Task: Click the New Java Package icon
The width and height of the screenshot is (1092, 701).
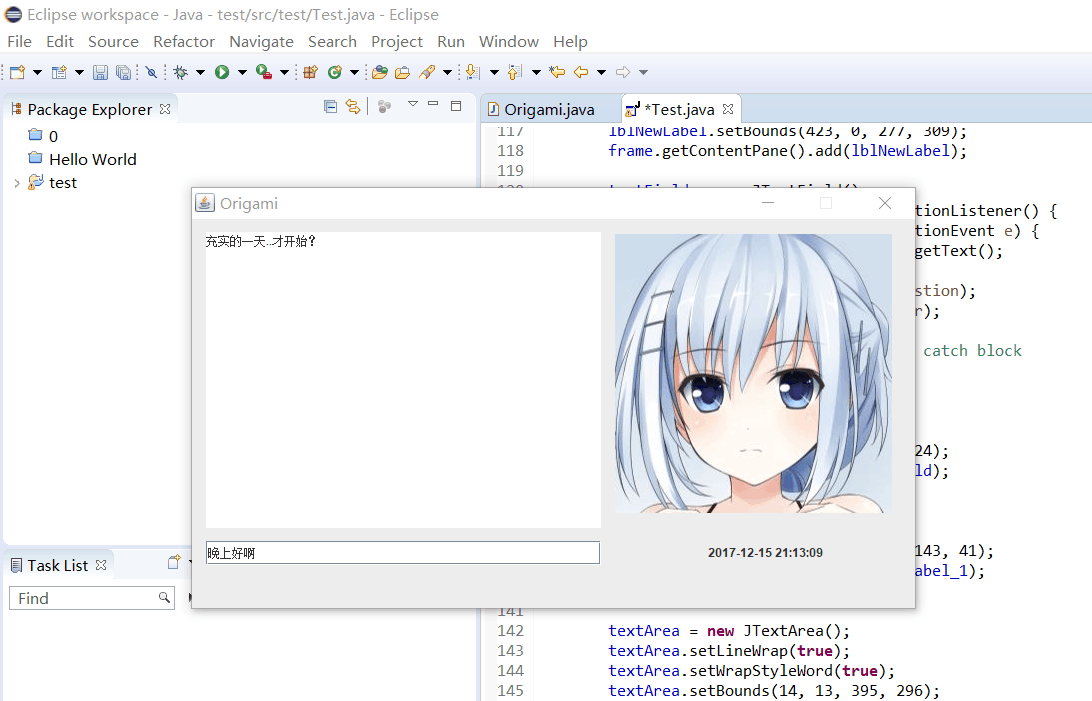Action: [311, 72]
